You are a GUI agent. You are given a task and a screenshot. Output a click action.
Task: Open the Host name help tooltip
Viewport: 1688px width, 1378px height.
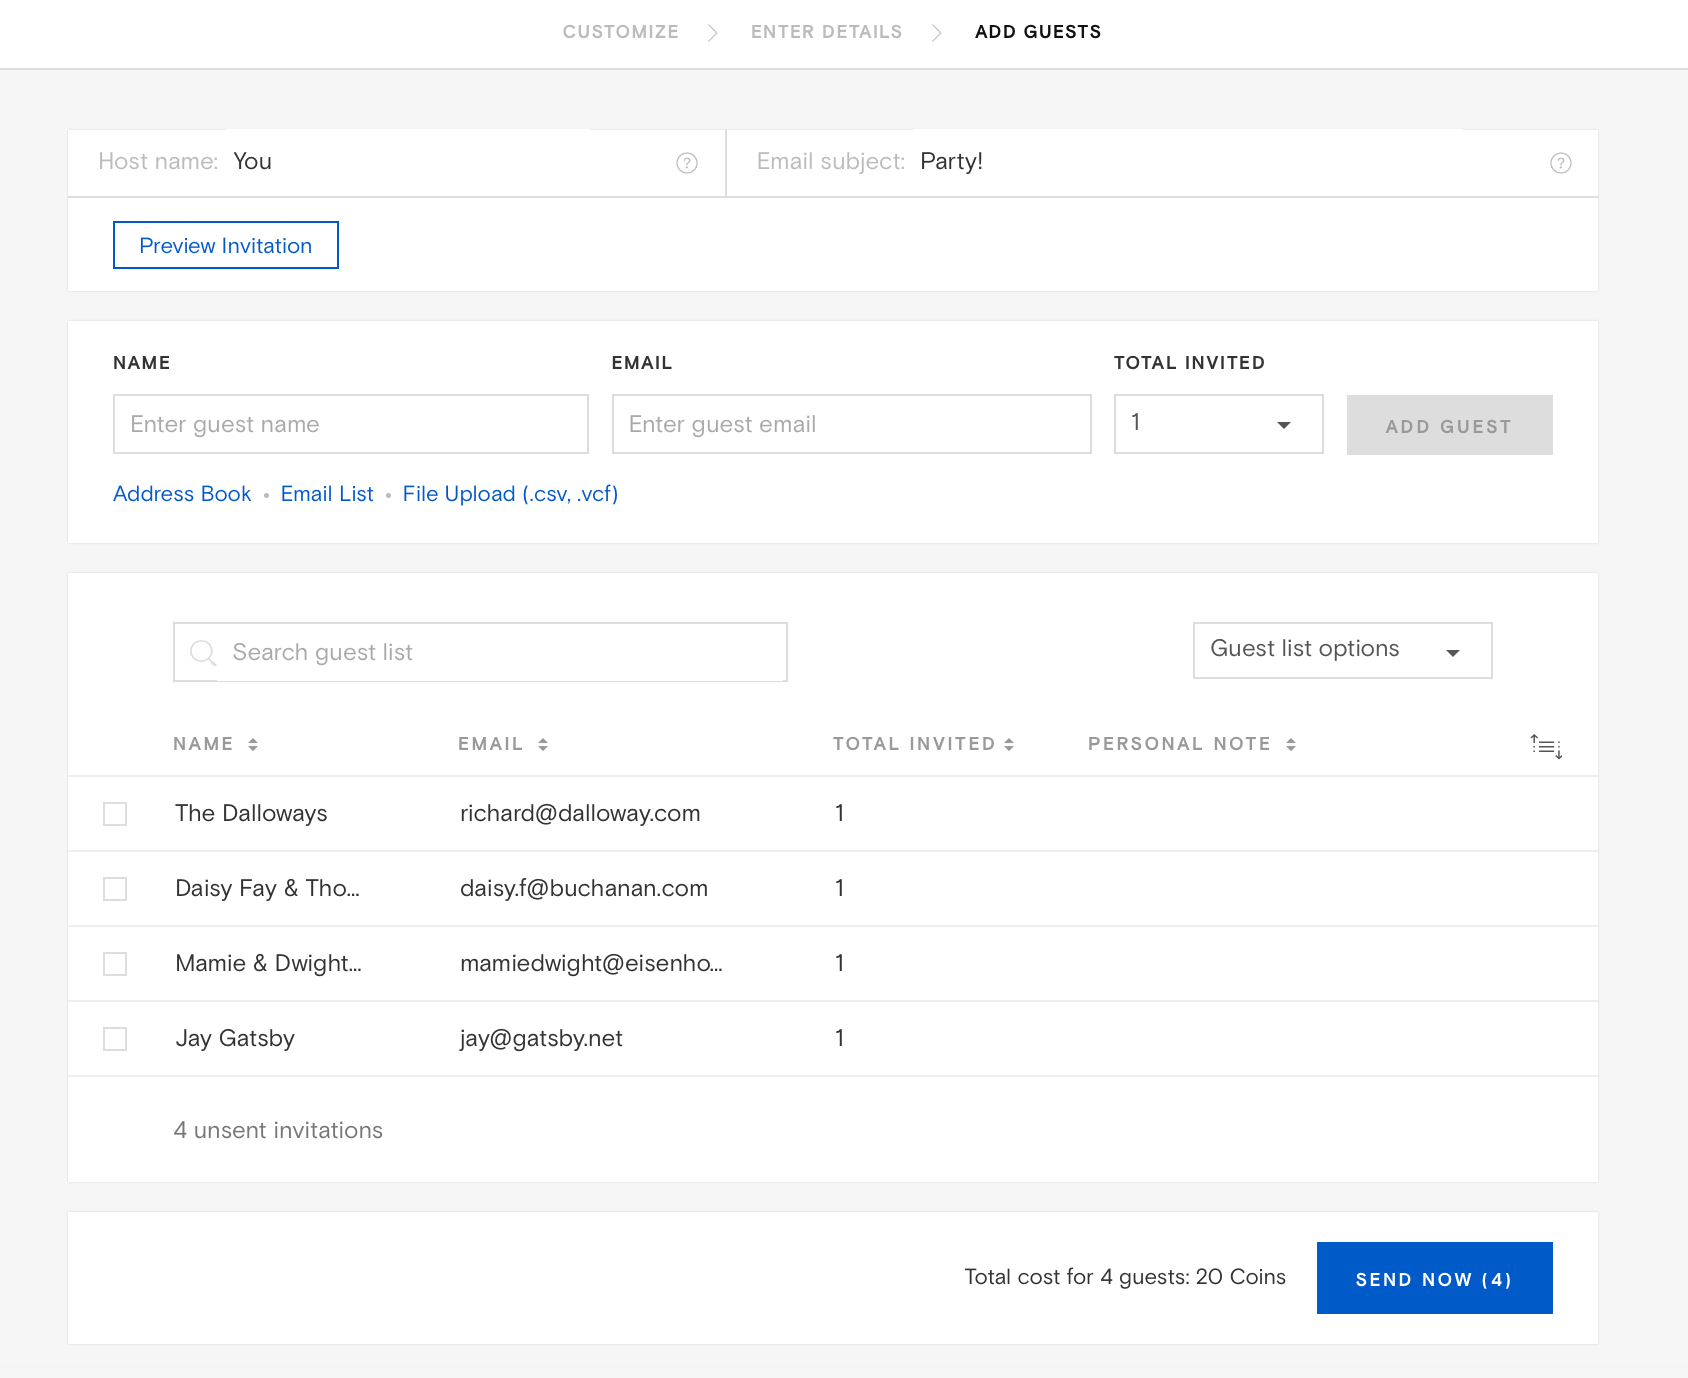[x=687, y=163]
